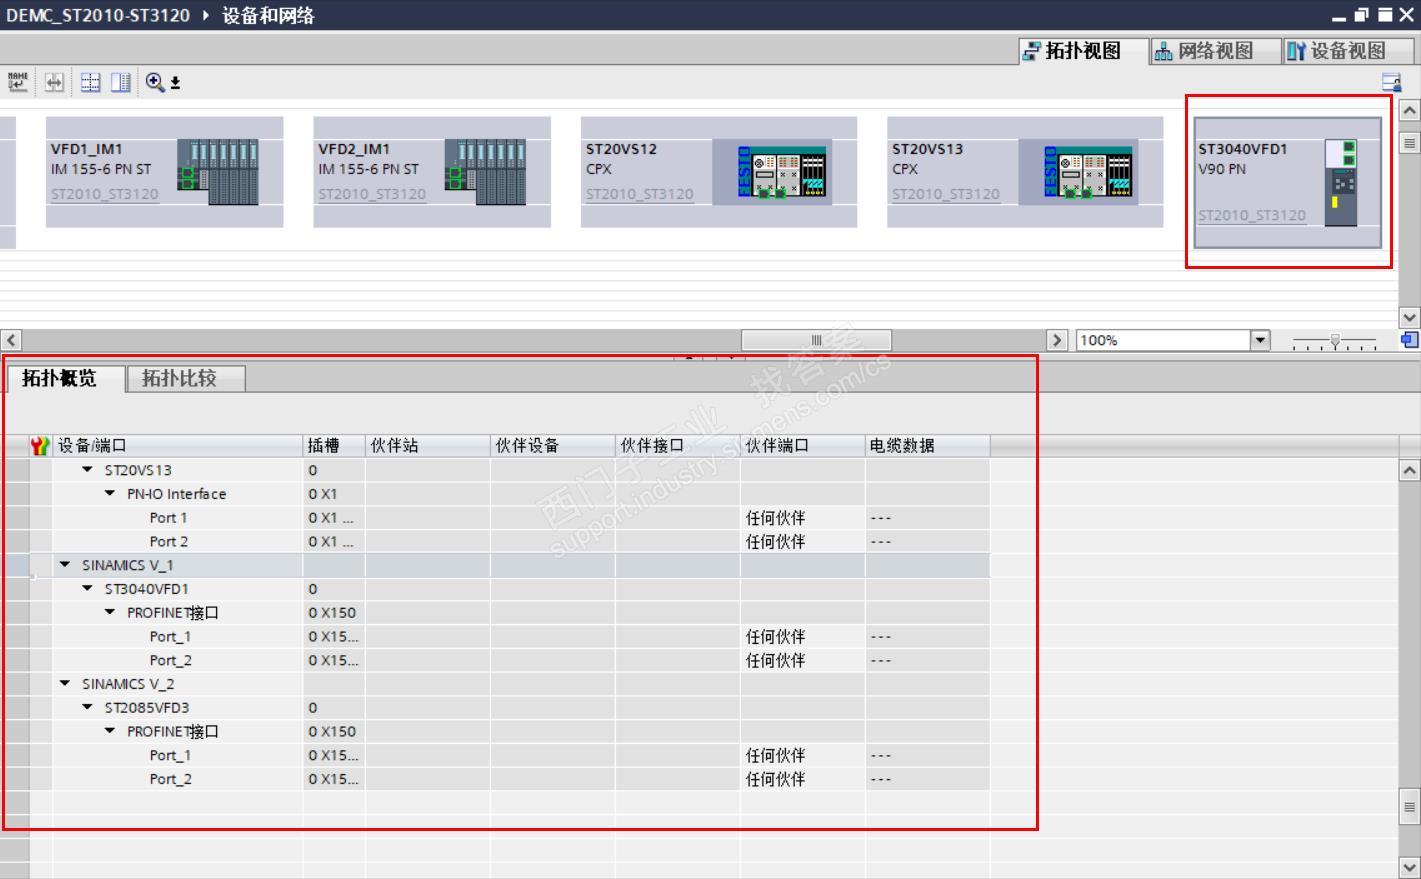The width and height of the screenshot is (1421, 879).
Task: Select the VFD1_IM1 device module image
Action: [x=218, y=172]
